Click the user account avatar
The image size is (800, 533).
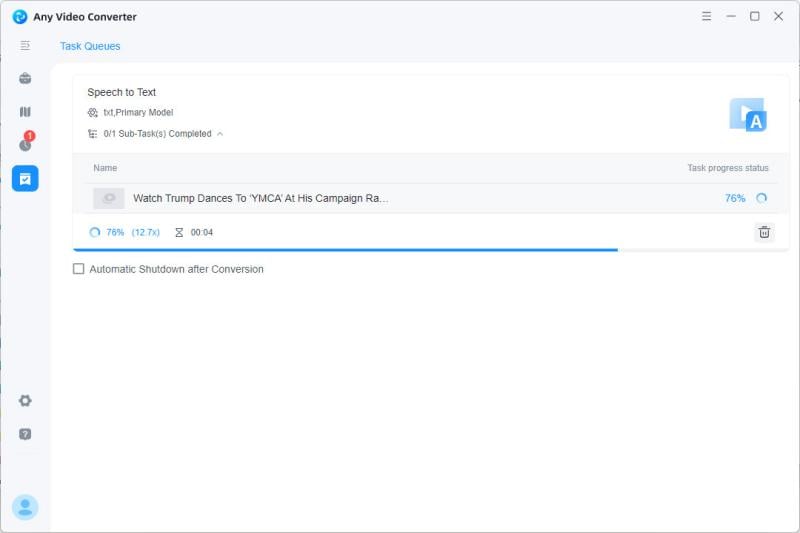(25, 507)
